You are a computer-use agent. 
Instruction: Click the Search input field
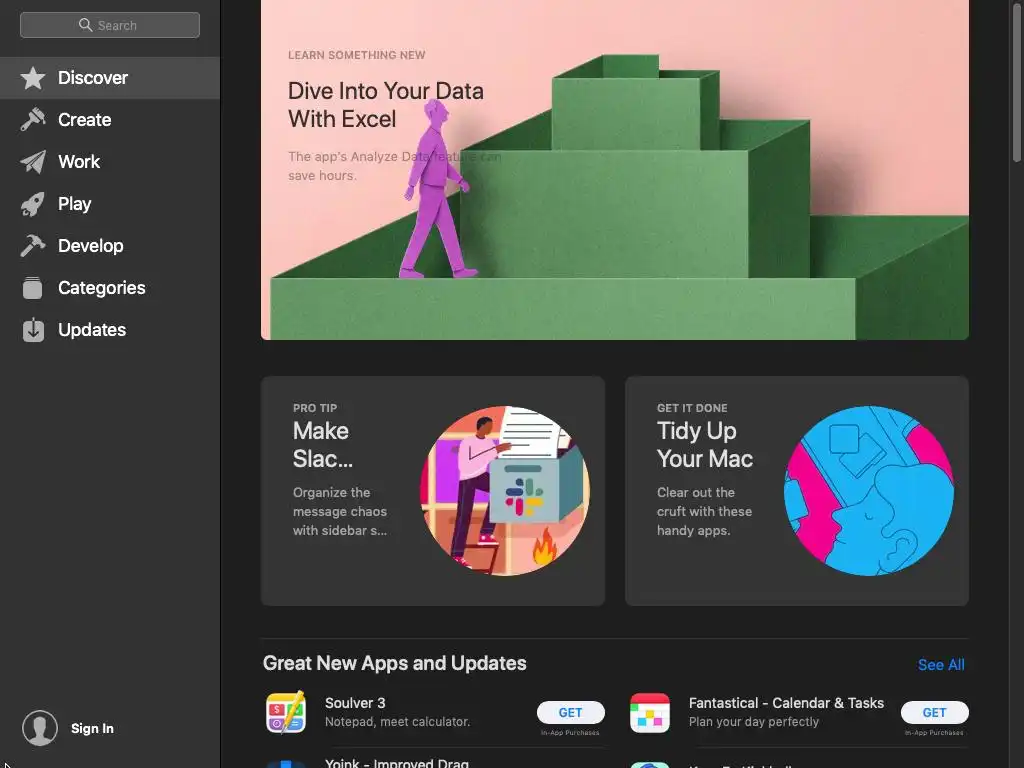pyautogui.click(x=110, y=25)
